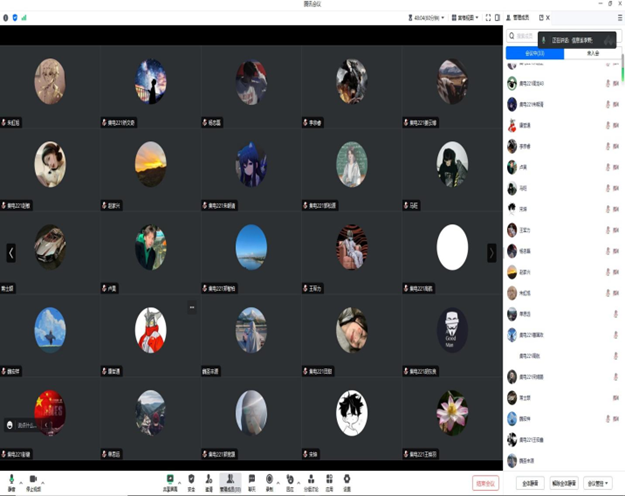
Task: Expand the meeting management dropdown at bottom right
Action: [x=598, y=483]
